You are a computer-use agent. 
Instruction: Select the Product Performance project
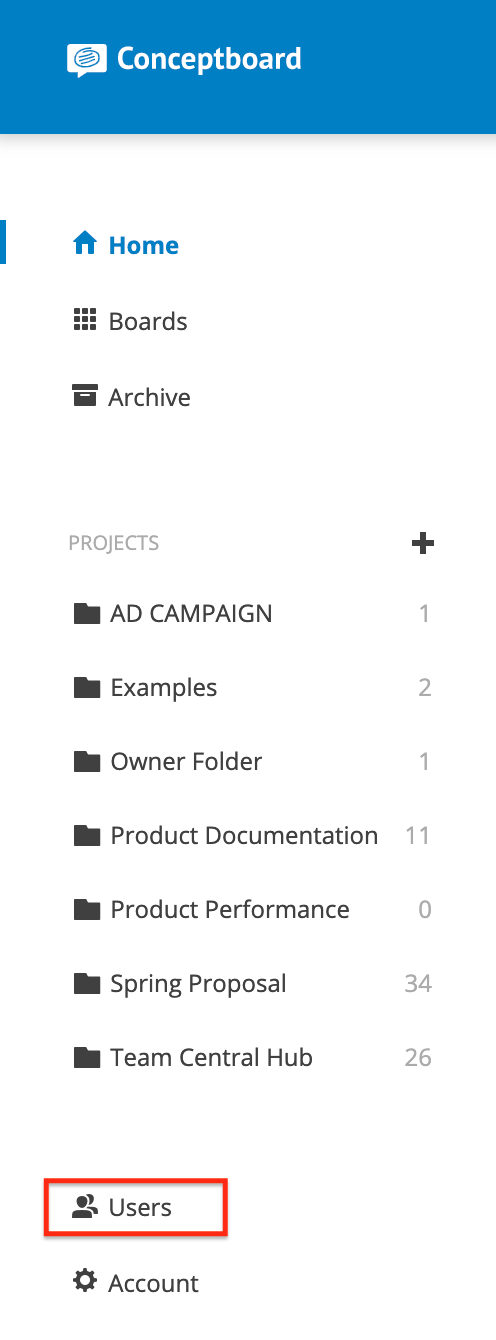click(252, 909)
